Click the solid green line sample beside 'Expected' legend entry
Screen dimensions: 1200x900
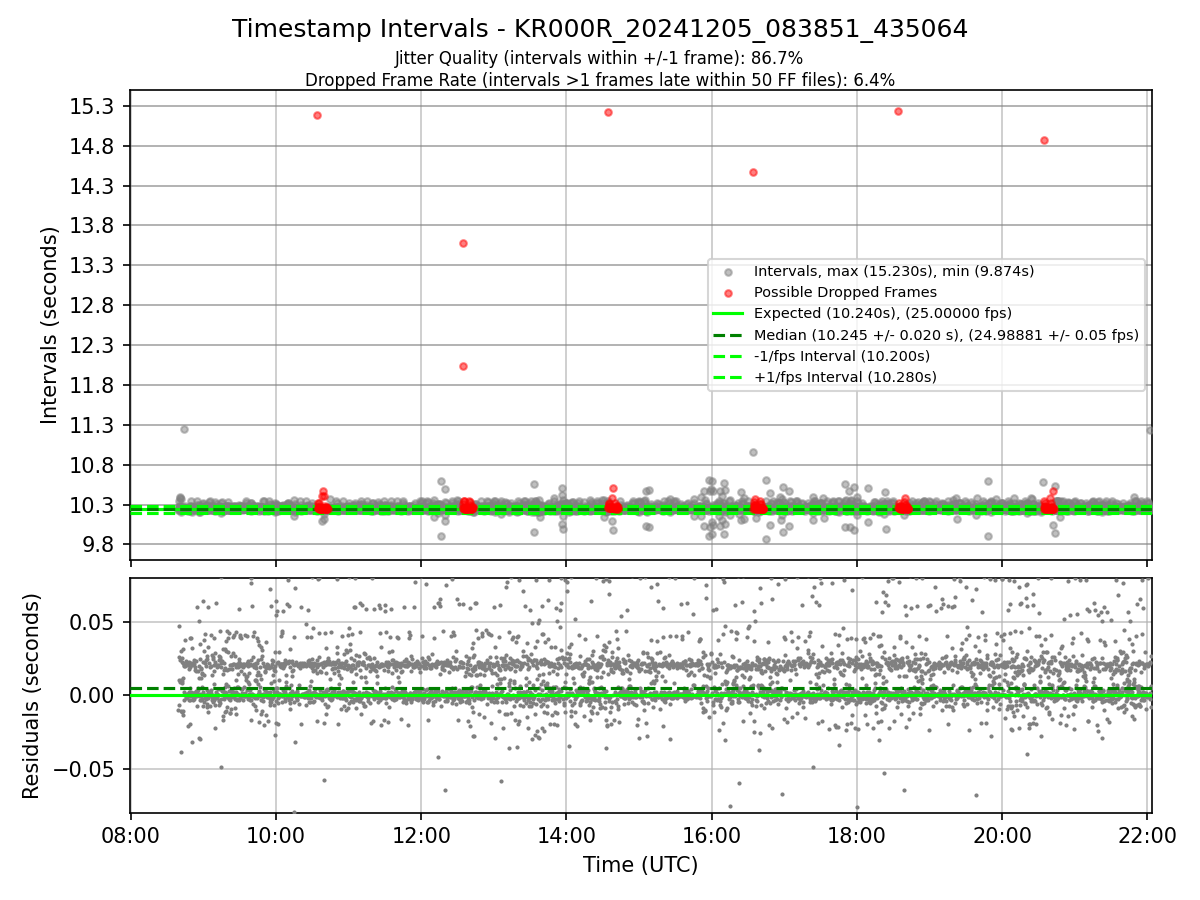(728, 314)
